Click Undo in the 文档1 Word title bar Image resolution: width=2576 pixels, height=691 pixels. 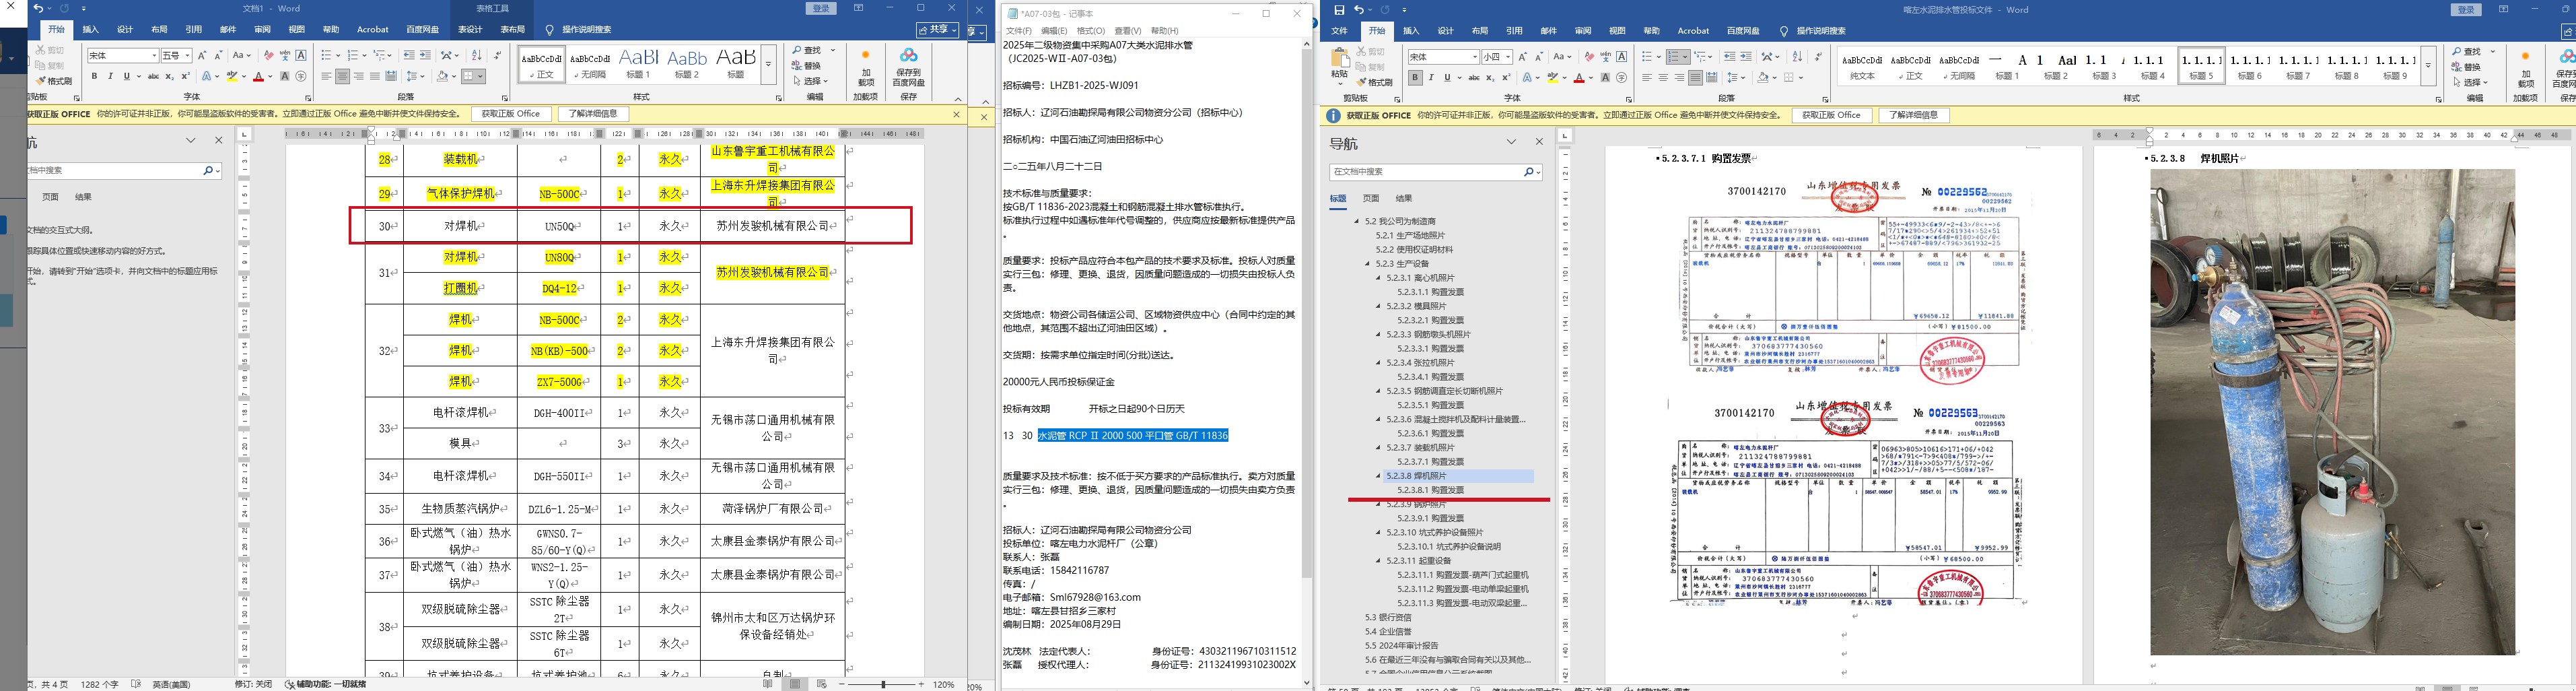pyautogui.click(x=38, y=9)
